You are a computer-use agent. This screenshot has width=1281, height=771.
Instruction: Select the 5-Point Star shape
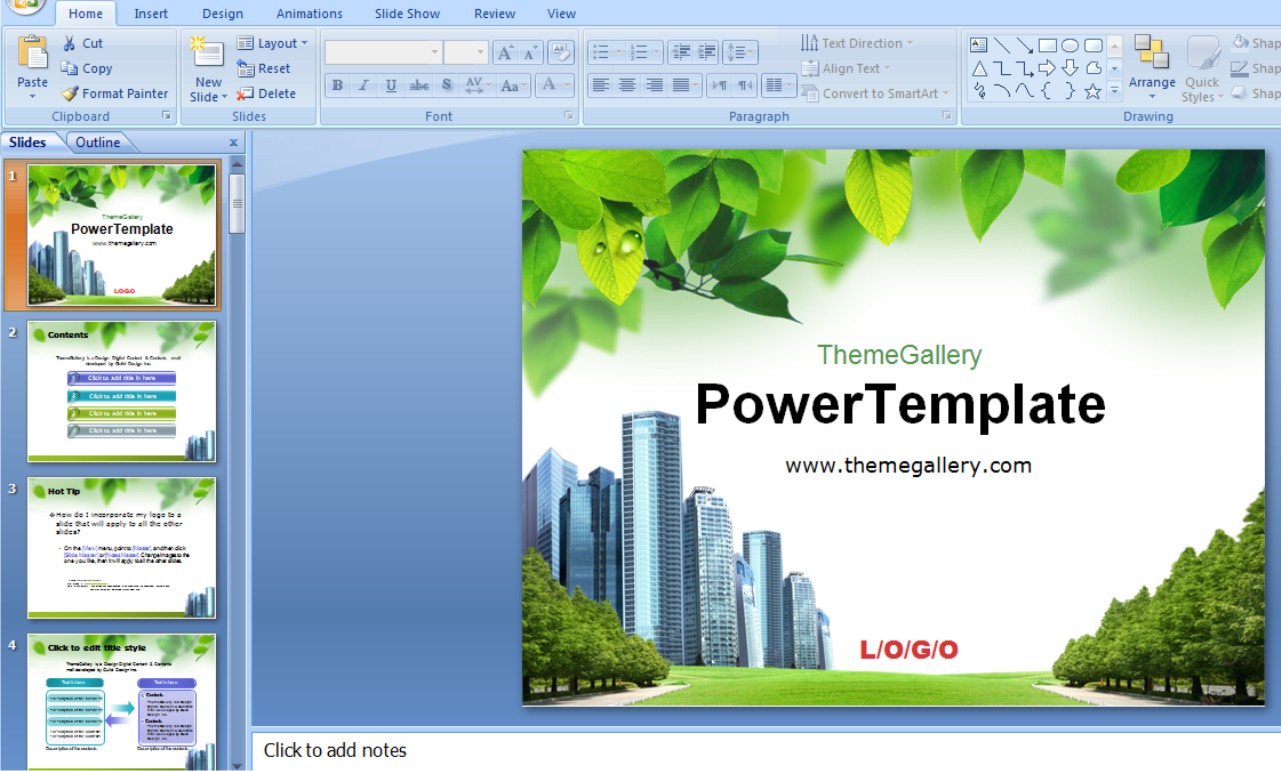coord(1094,91)
